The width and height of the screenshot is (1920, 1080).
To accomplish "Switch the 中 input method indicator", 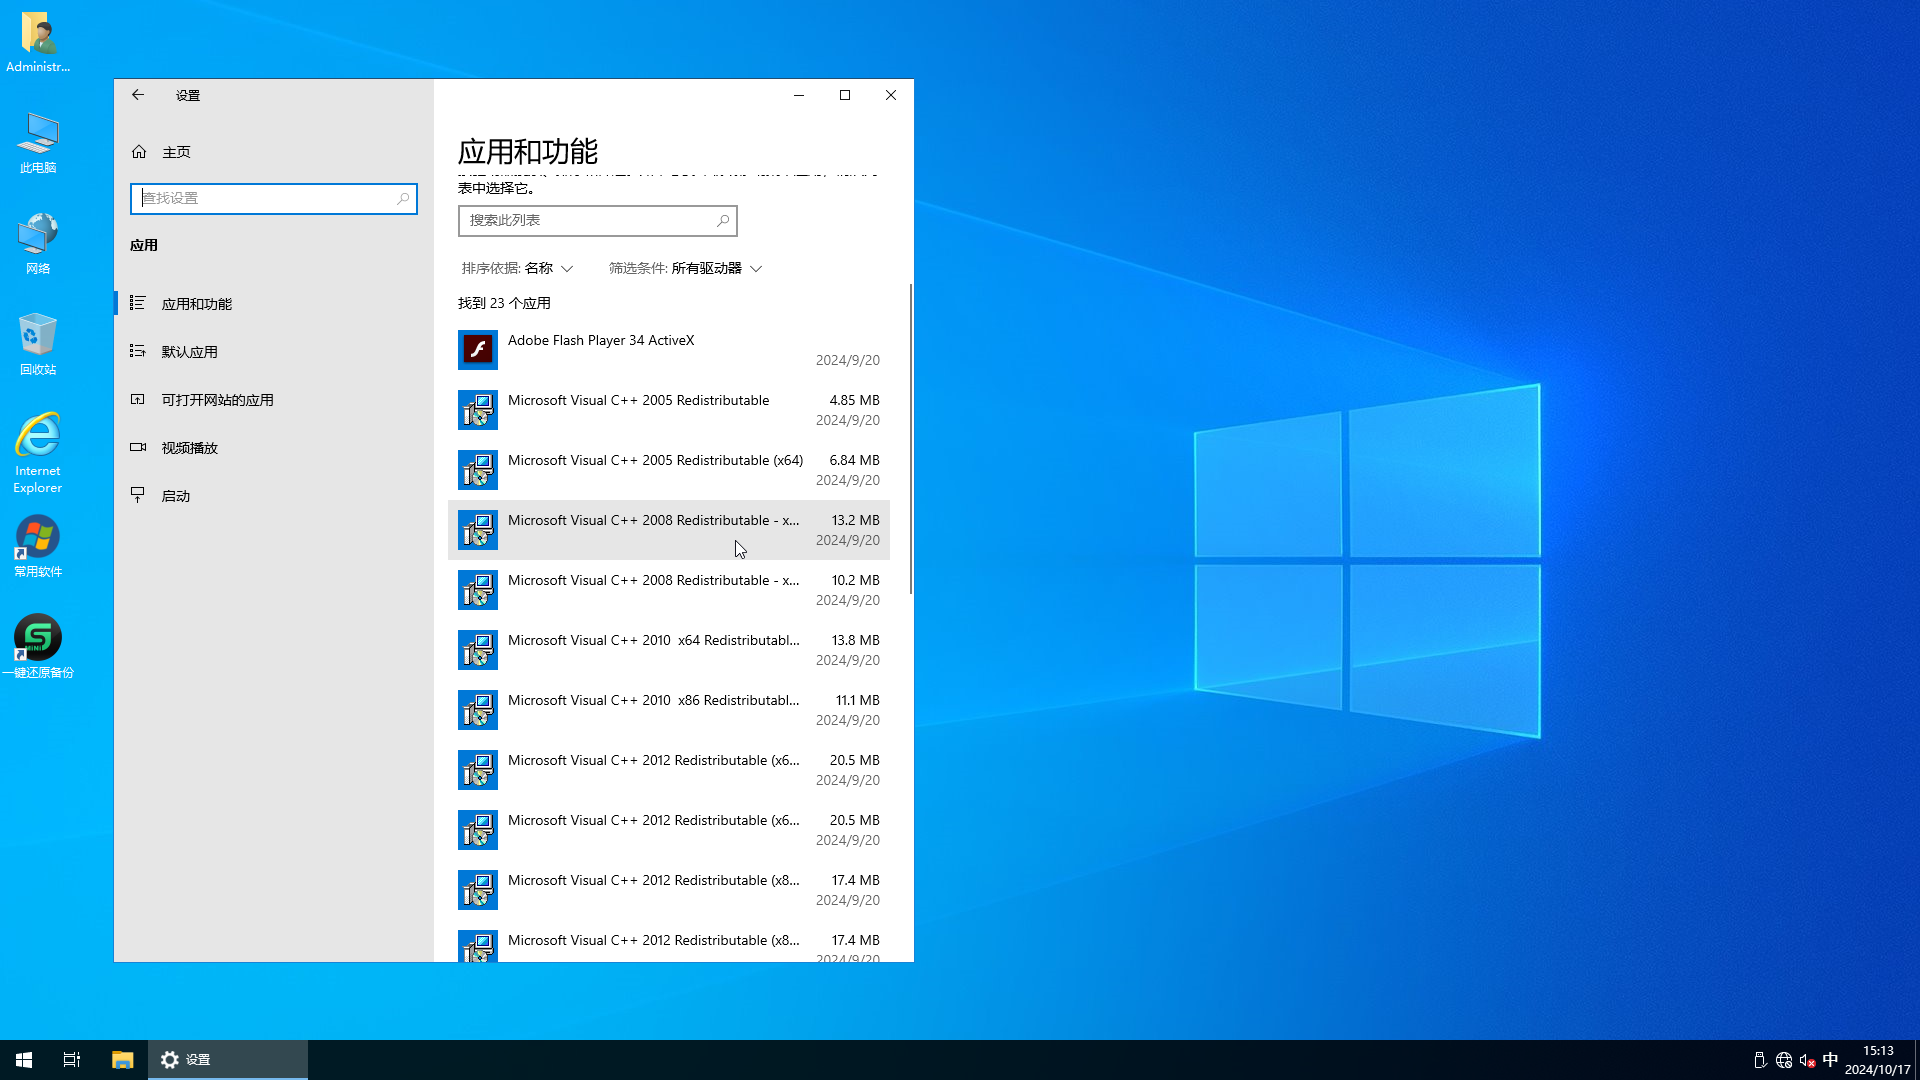I will 1831,1060.
